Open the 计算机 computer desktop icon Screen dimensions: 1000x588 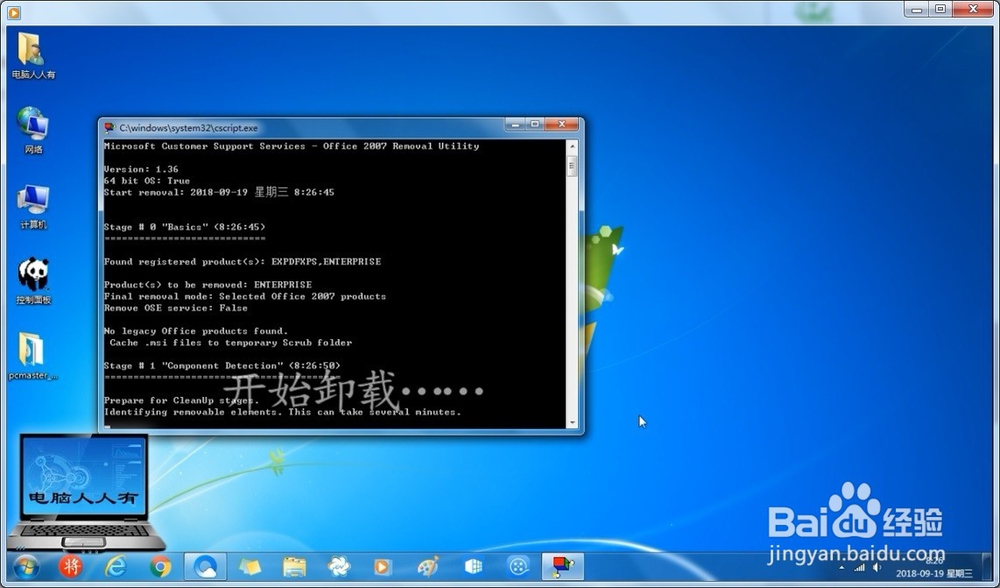point(33,206)
